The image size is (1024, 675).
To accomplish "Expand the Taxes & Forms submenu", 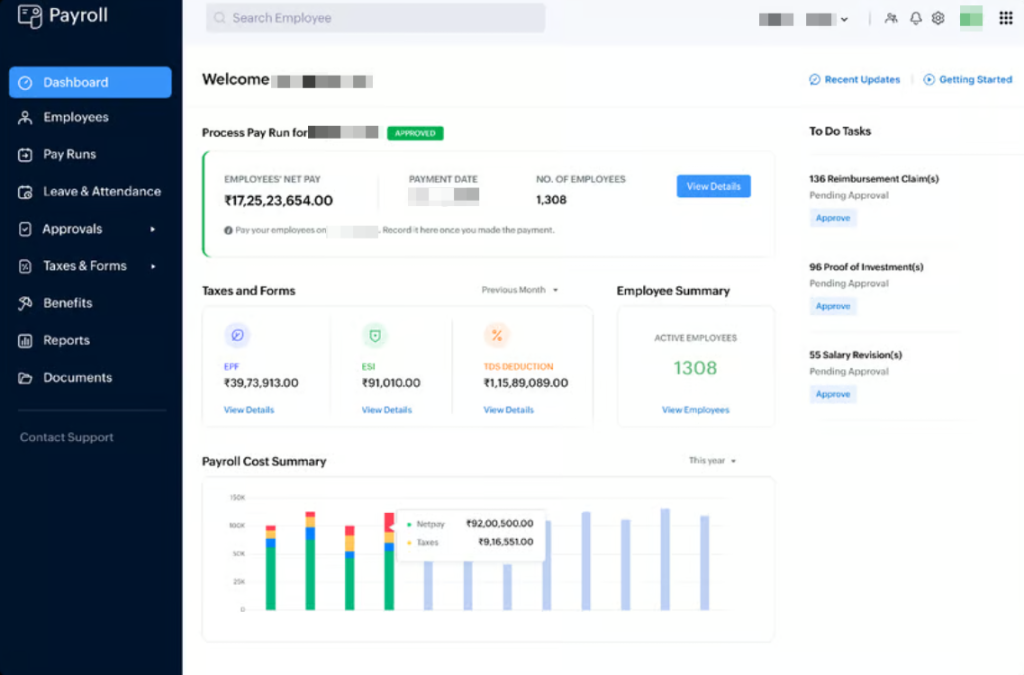I will point(153,266).
